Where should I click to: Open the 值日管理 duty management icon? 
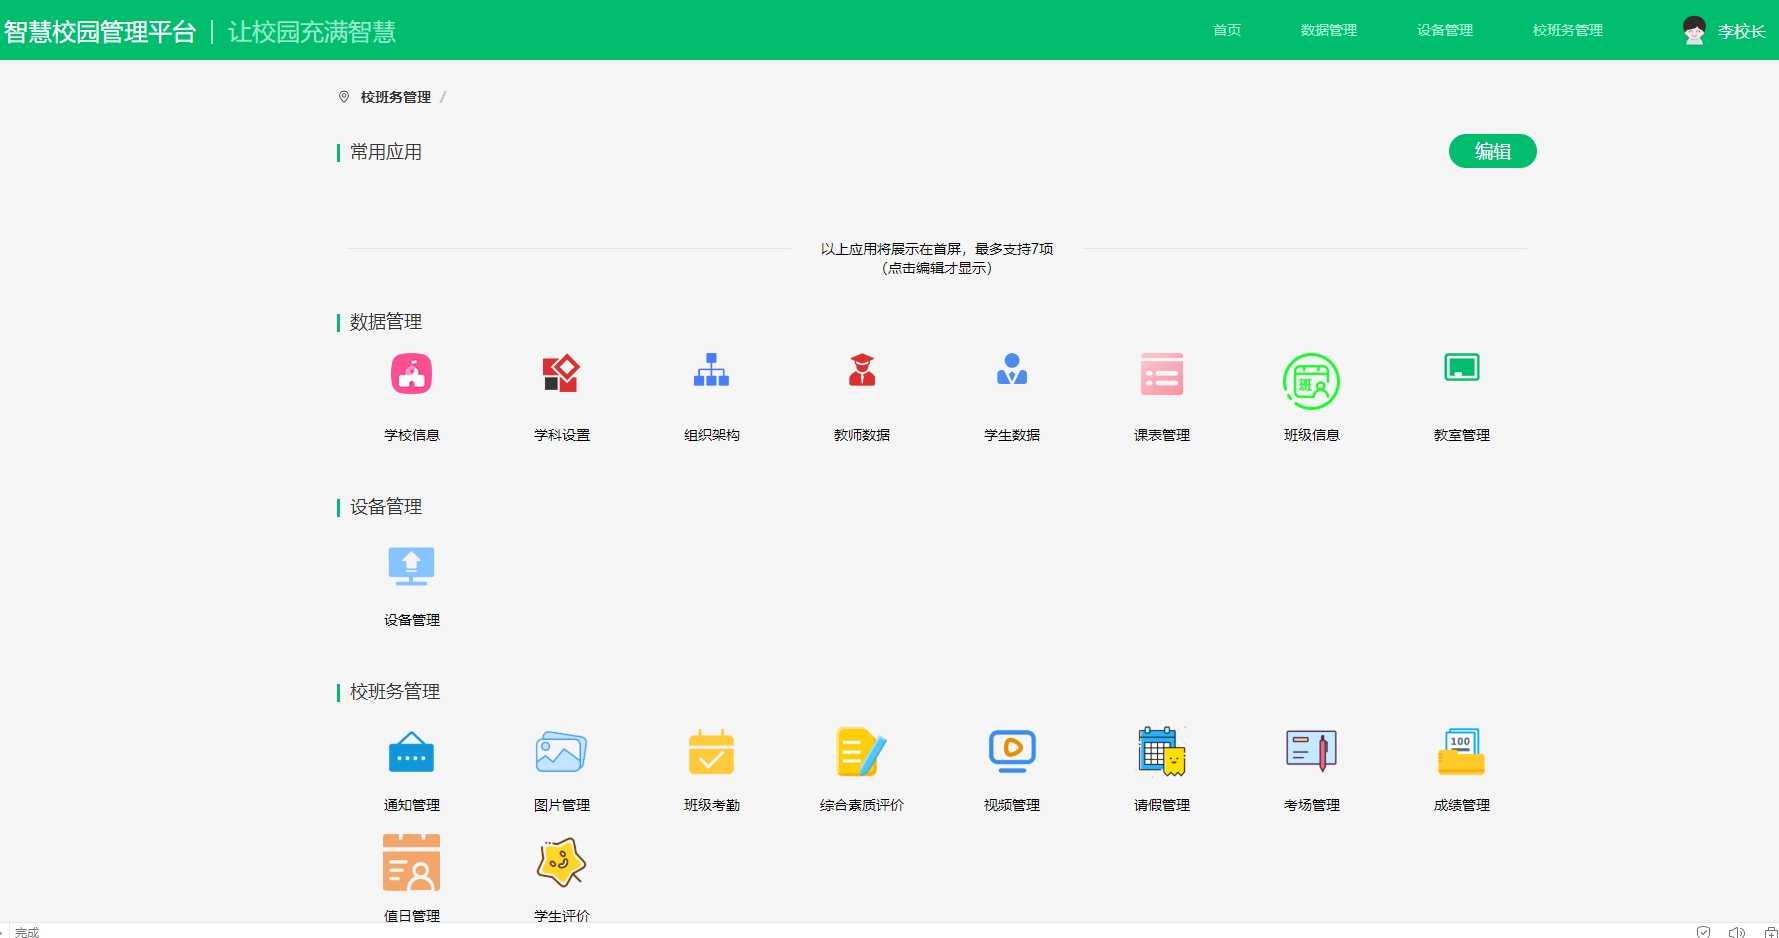tap(411, 863)
